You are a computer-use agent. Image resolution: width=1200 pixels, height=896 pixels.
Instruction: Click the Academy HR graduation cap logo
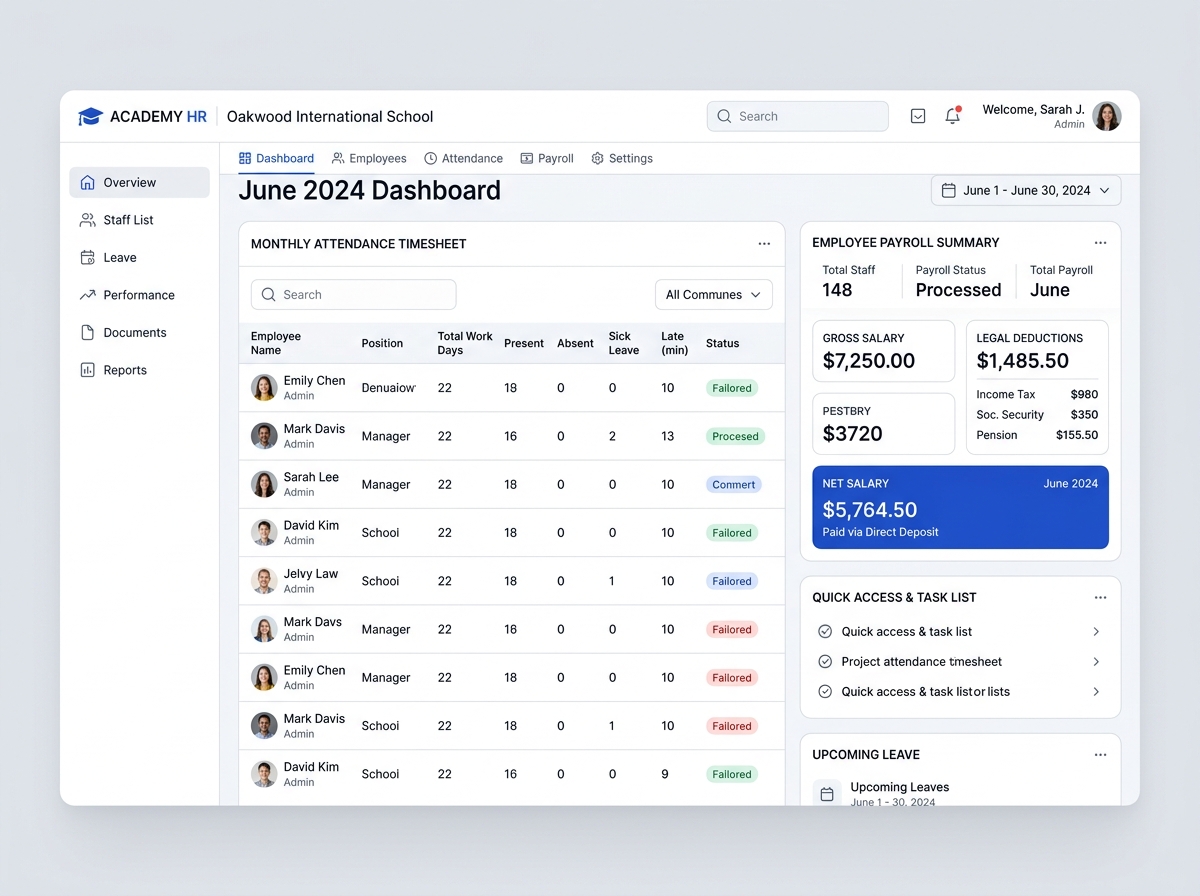click(x=91, y=117)
